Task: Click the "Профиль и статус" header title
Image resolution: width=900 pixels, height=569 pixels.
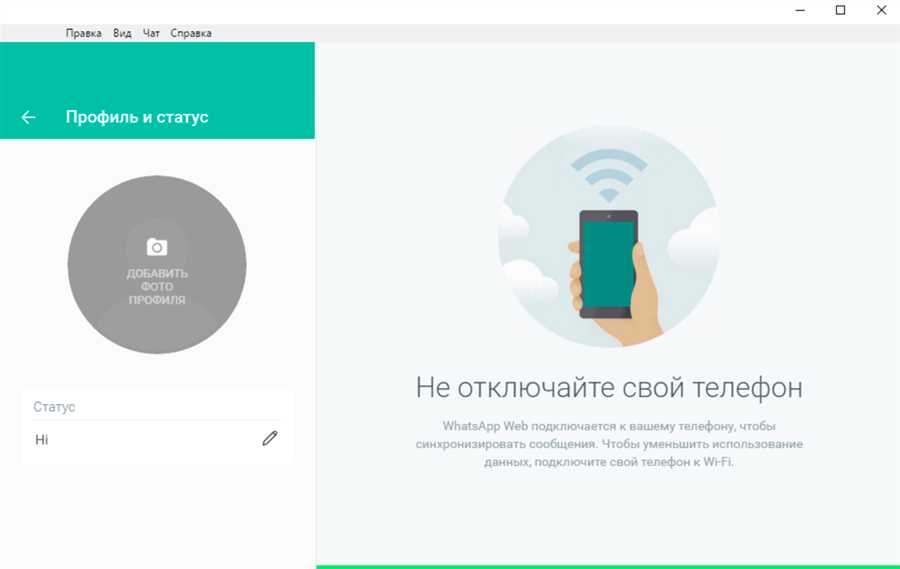Action: [x=137, y=117]
